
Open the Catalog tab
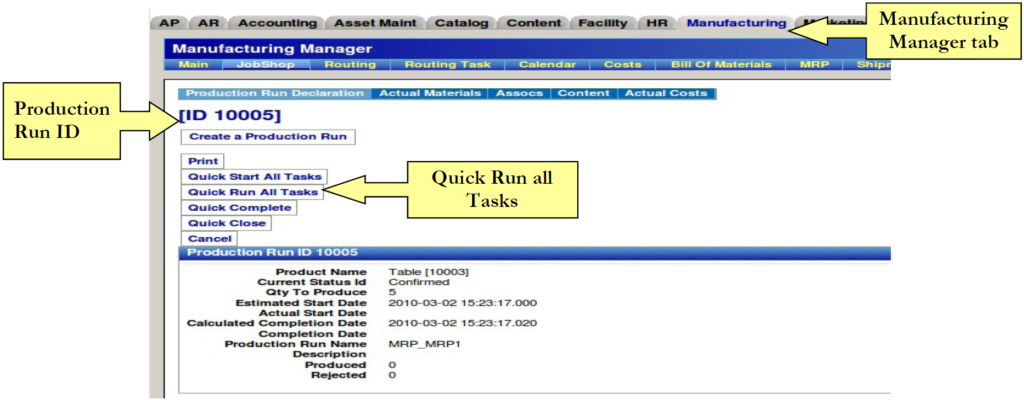coord(462,23)
